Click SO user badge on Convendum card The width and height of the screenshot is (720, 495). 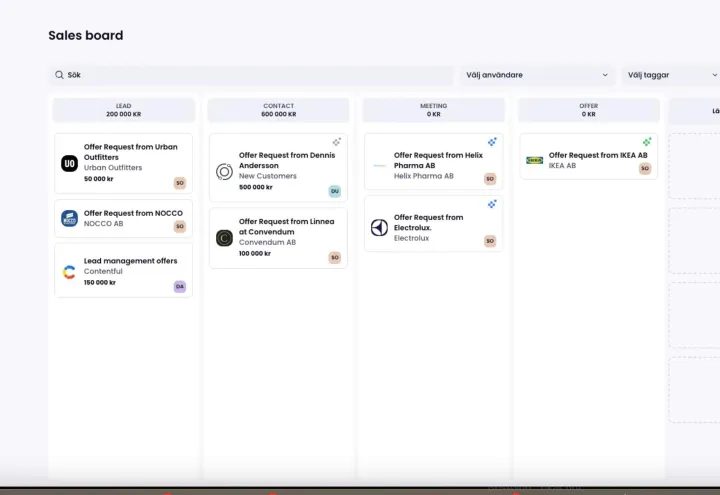coord(335,258)
